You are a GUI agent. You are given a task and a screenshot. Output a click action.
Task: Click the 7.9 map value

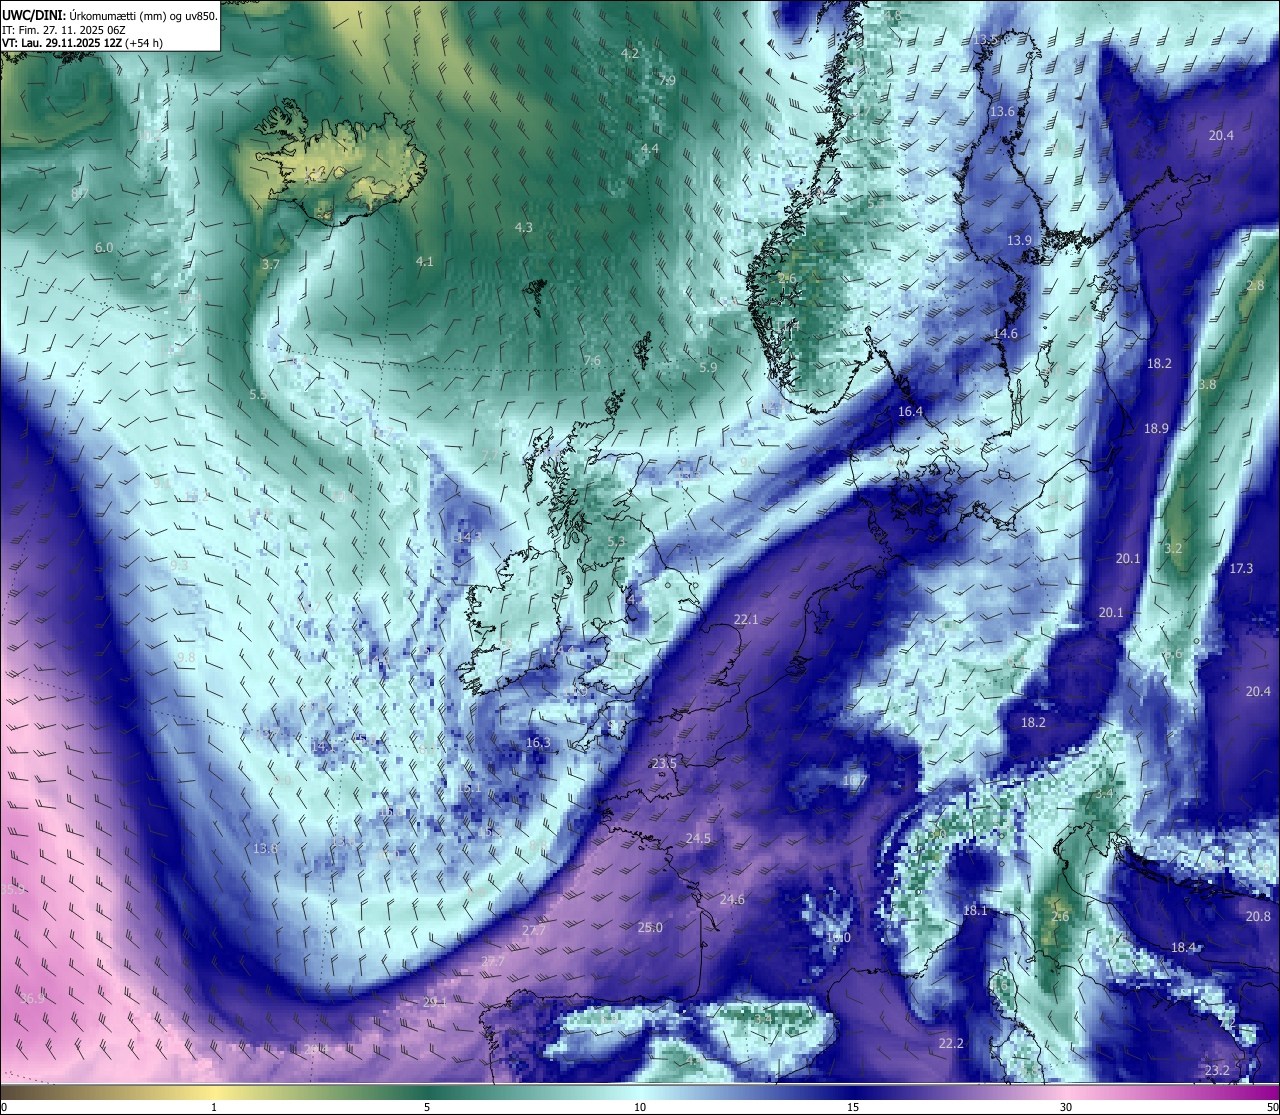pos(667,81)
